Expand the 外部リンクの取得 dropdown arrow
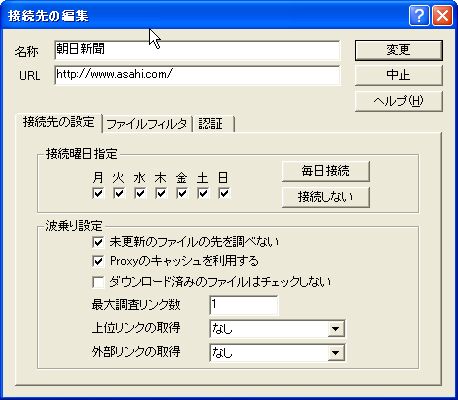This screenshot has height=400, width=458. pos(335,352)
